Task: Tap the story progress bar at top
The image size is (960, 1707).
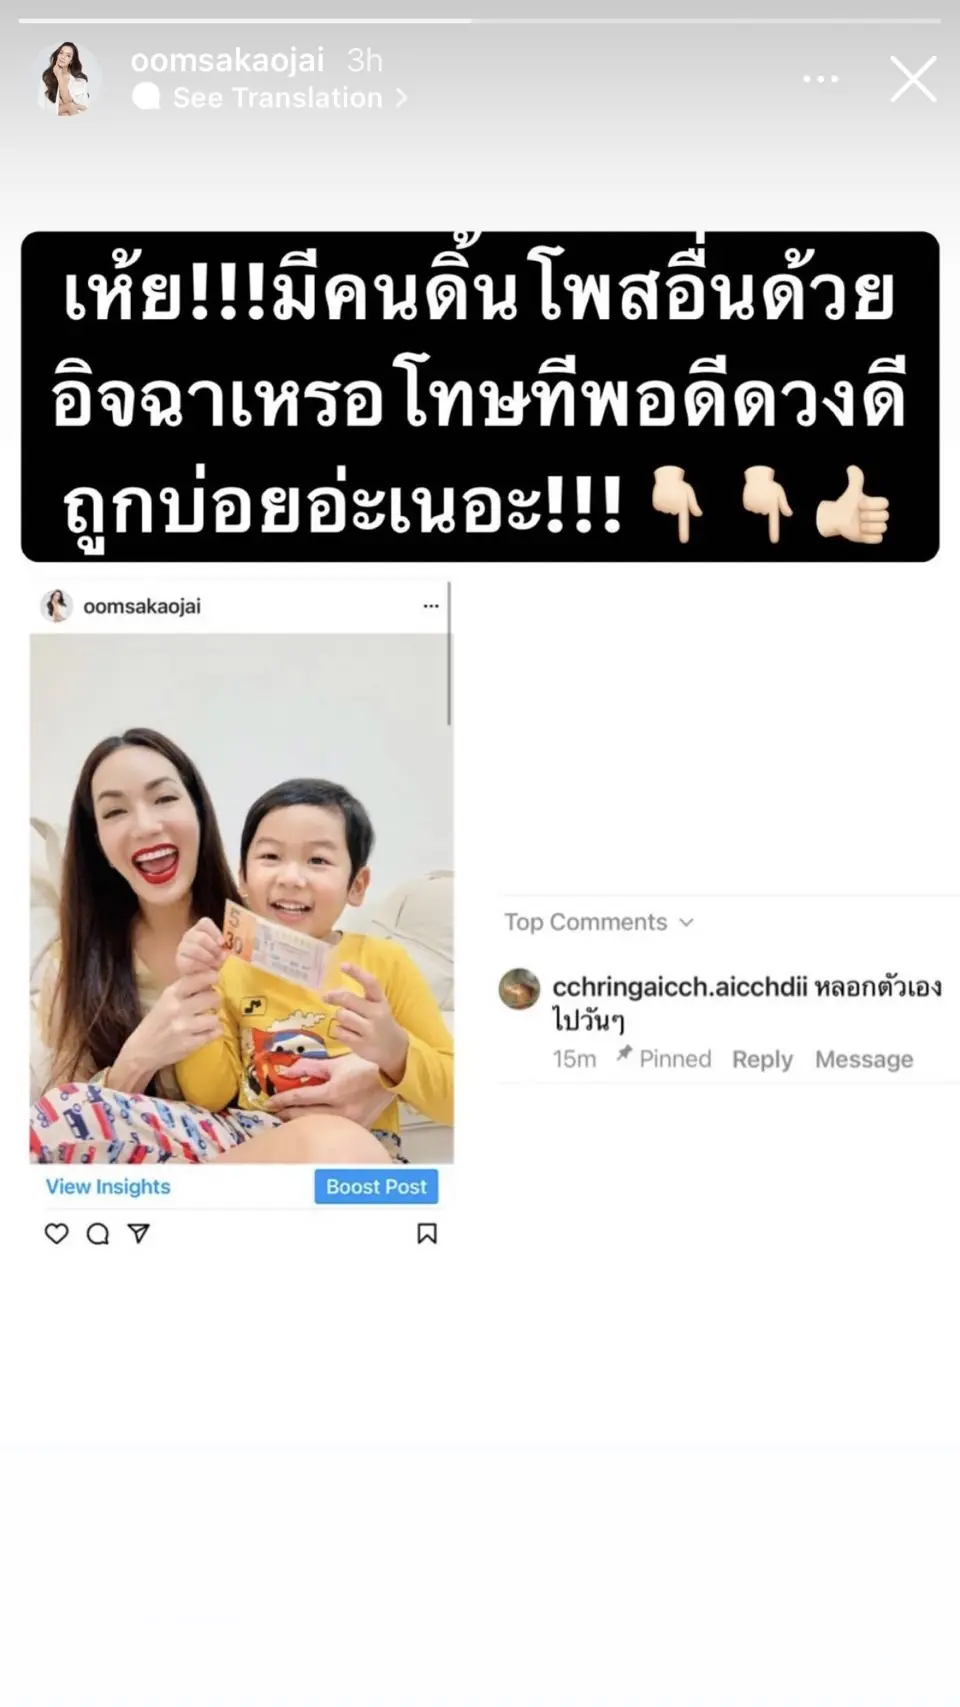Action: point(480,20)
